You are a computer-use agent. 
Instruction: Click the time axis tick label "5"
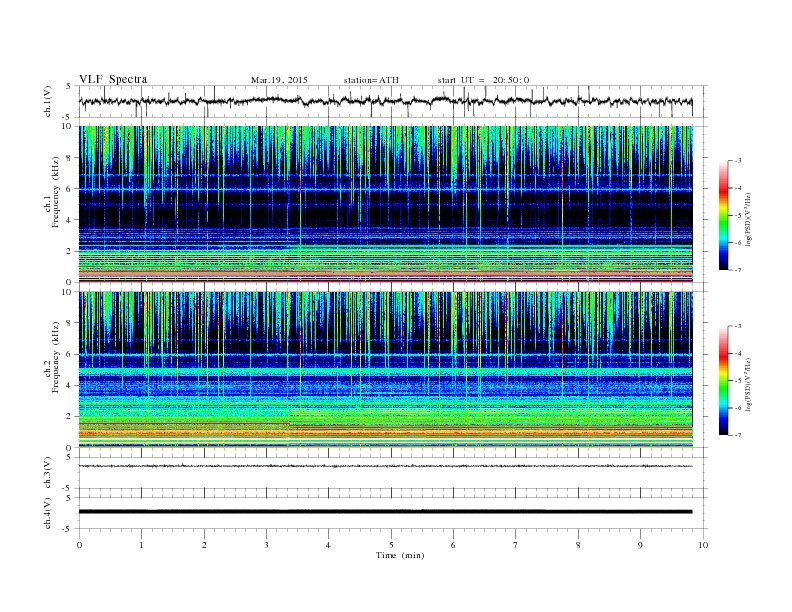pyautogui.click(x=391, y=545)
